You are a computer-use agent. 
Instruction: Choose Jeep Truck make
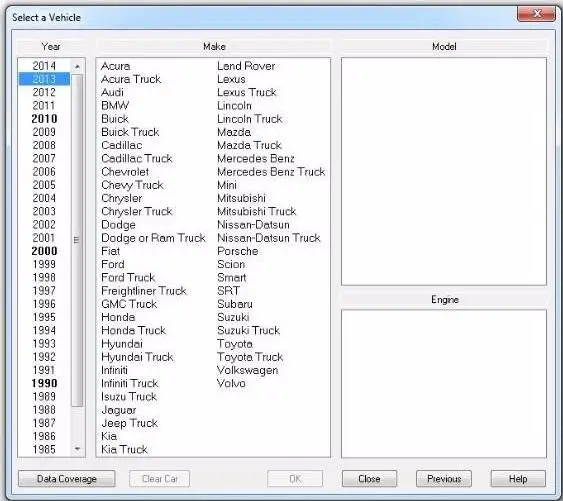coord(129,423)
